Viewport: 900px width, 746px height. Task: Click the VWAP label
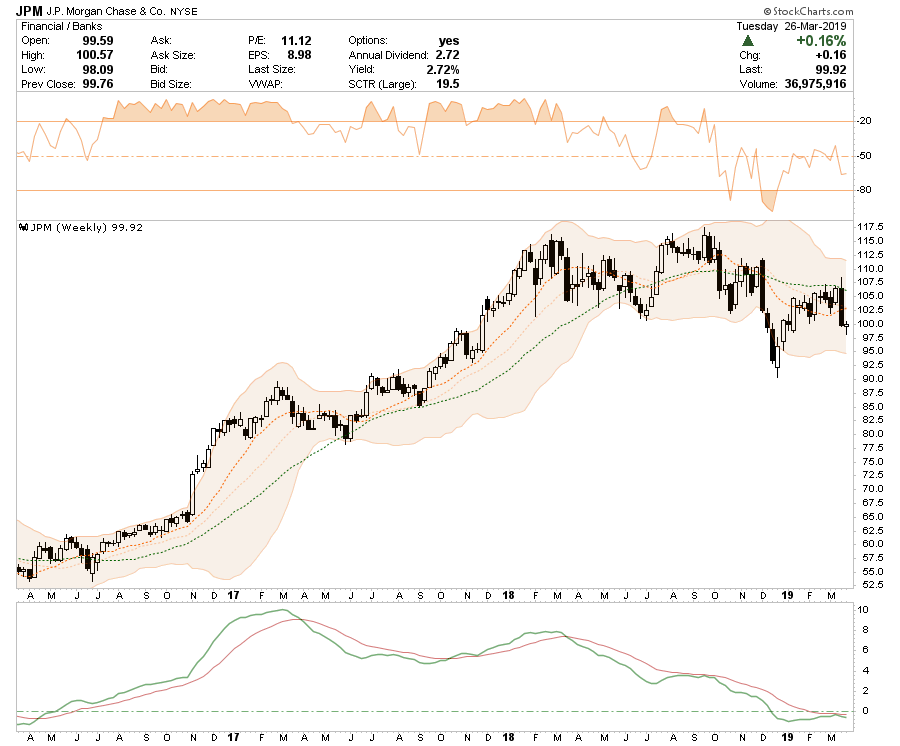tap(266, 84)
